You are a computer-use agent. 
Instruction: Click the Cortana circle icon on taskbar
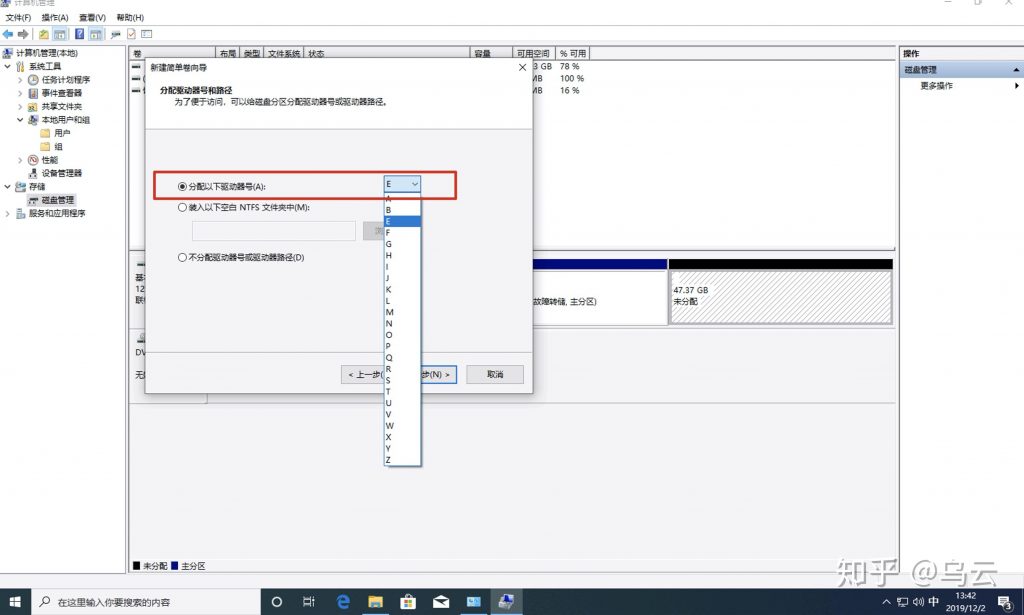(276, 602)
